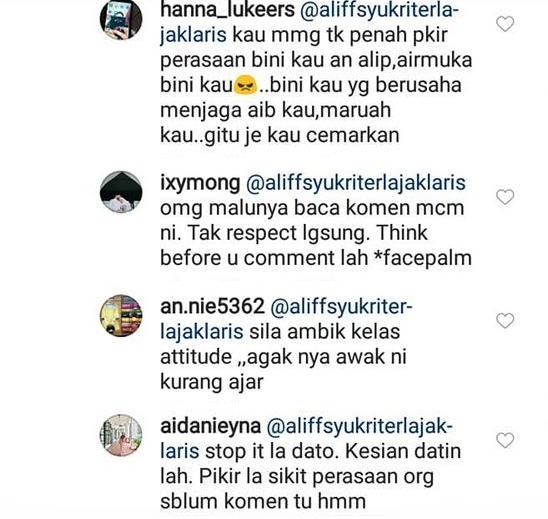This screenshot has width=548, height=519.
Task: Open @aliffsyukriterlajaklaris mention in ixymong's comment
Action: (356, 183)
